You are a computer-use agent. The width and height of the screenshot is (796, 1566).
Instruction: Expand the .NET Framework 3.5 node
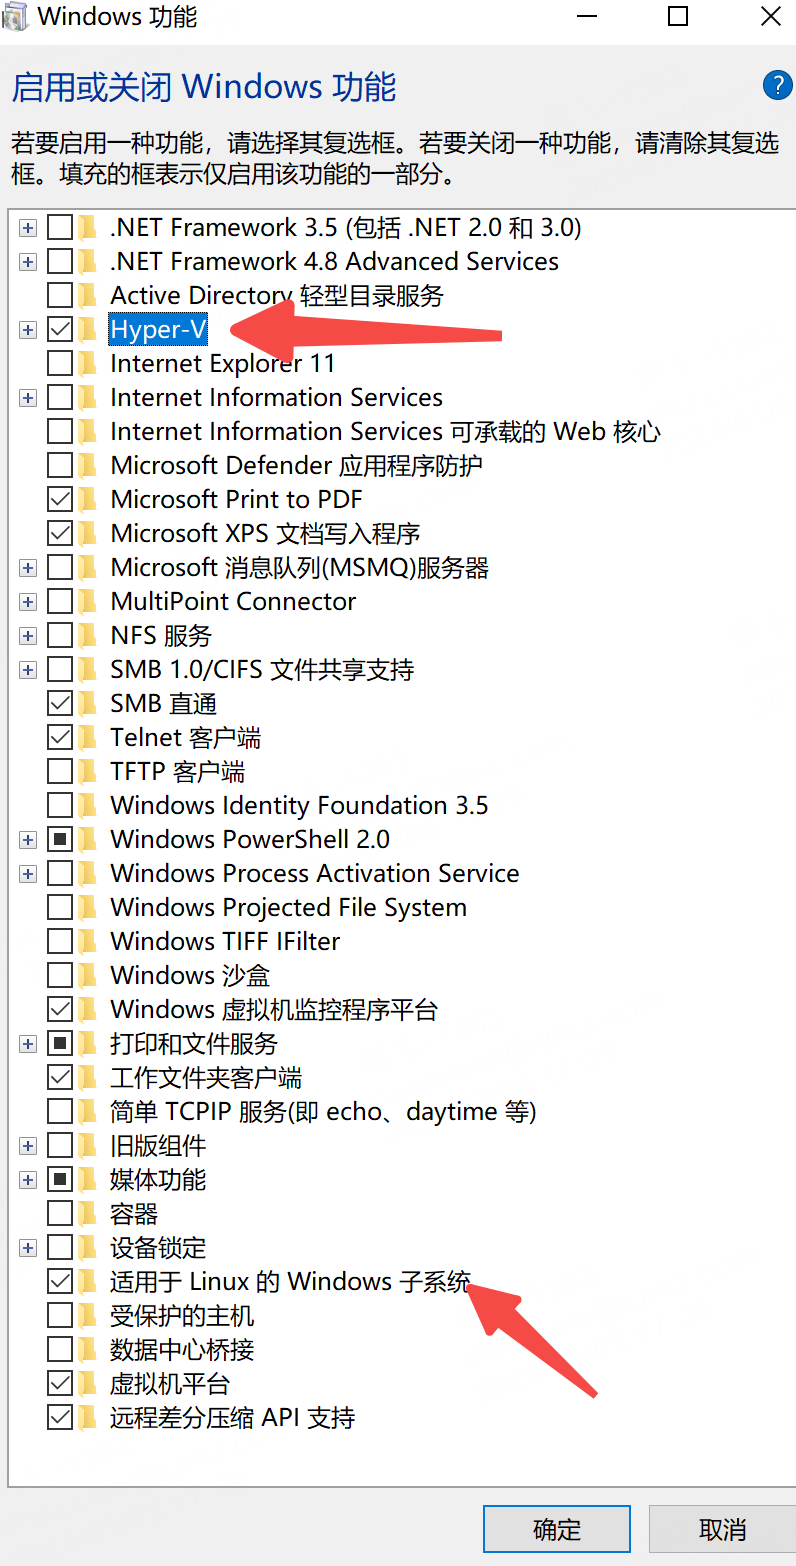tap(28, 228)
